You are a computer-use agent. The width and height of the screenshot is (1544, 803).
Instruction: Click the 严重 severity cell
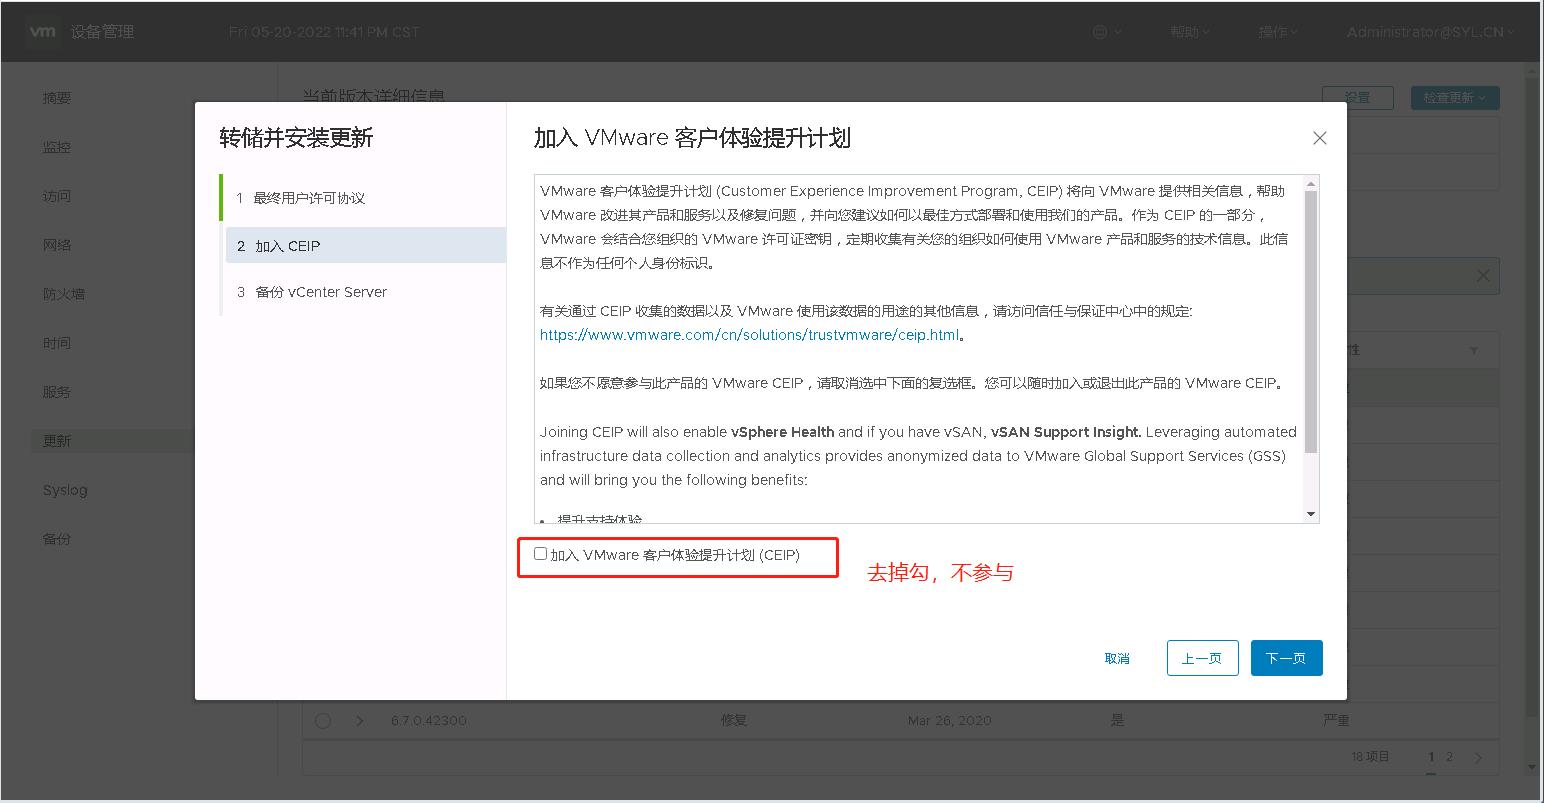[1336, 720]
